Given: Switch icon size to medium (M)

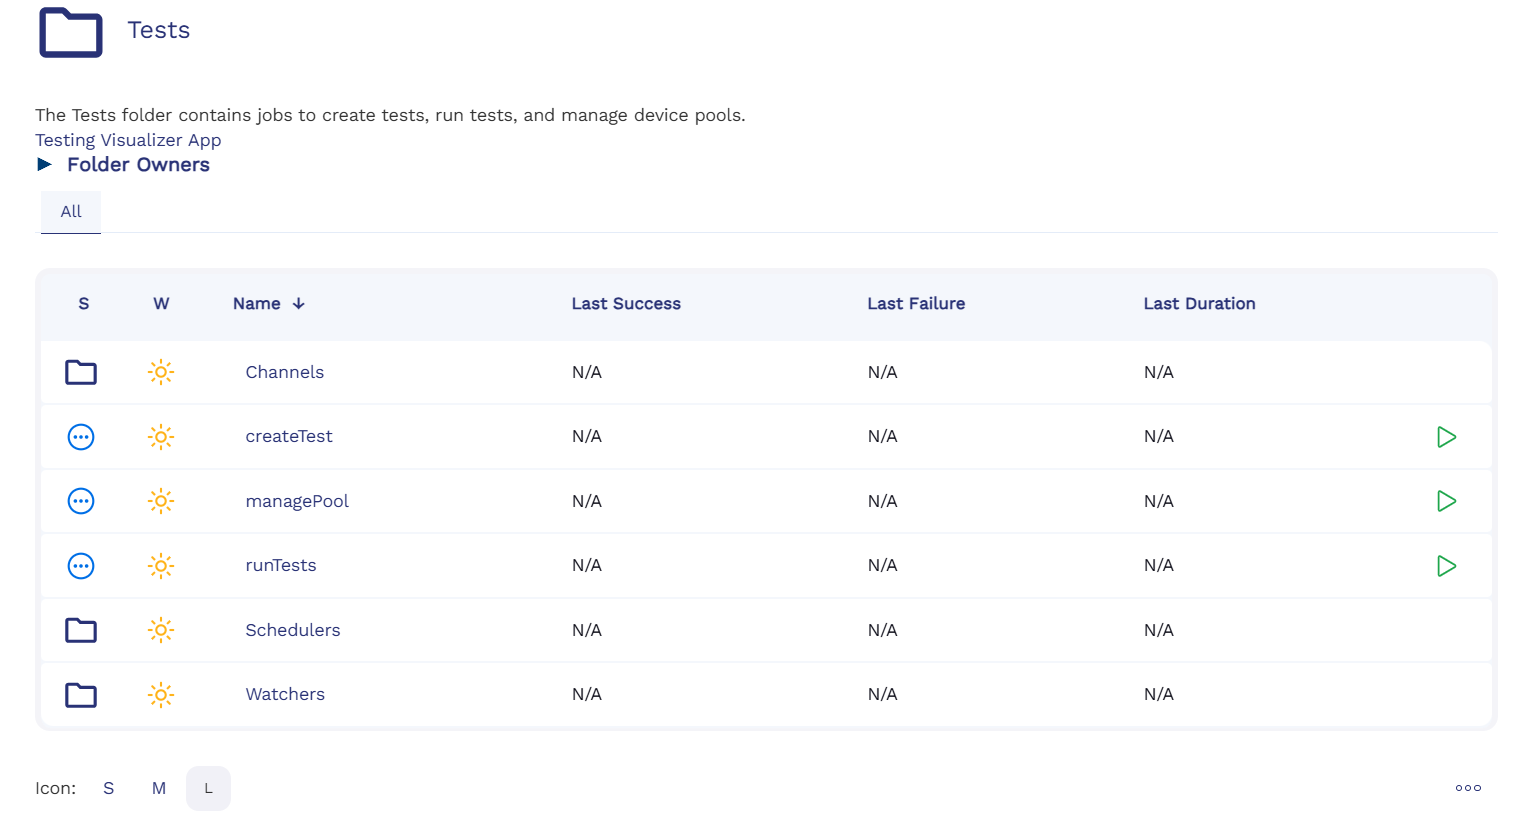Looking at the screenshot, I should (158, 788).
